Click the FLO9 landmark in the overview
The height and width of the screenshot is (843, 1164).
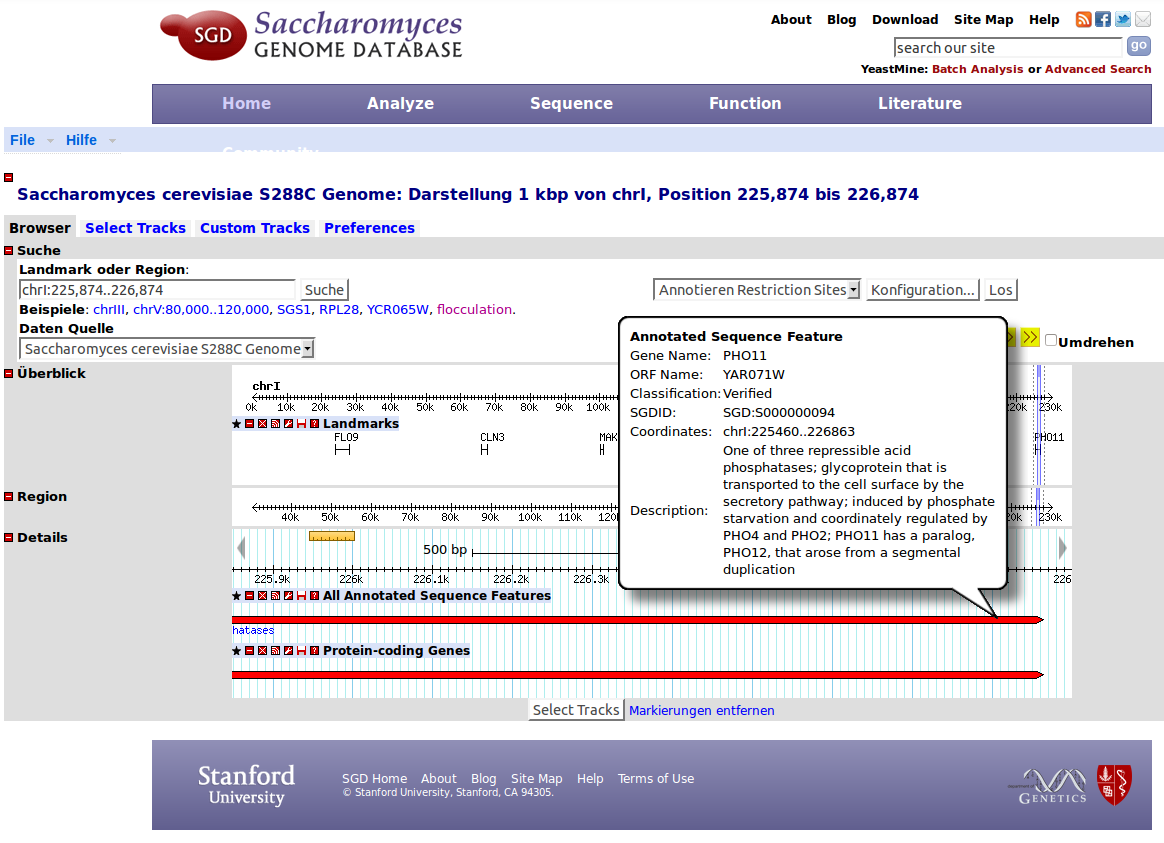[342, 450]
